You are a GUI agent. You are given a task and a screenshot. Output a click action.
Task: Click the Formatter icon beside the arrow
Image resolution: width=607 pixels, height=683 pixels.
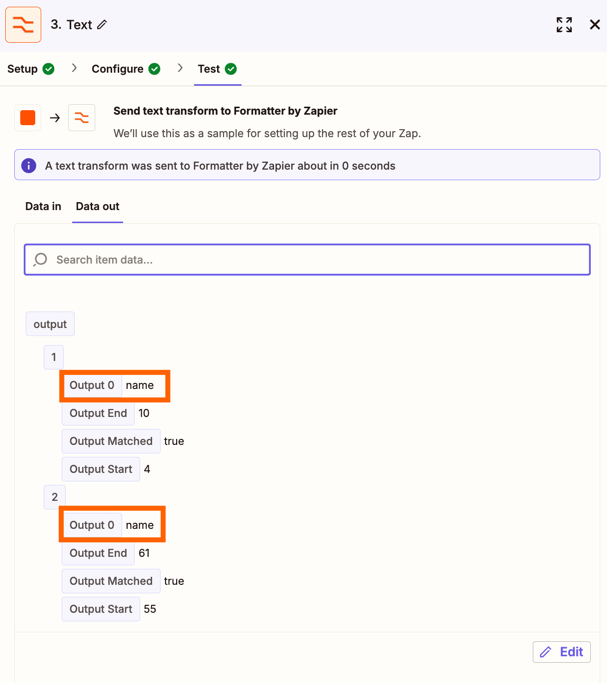(x=82, y=118)
